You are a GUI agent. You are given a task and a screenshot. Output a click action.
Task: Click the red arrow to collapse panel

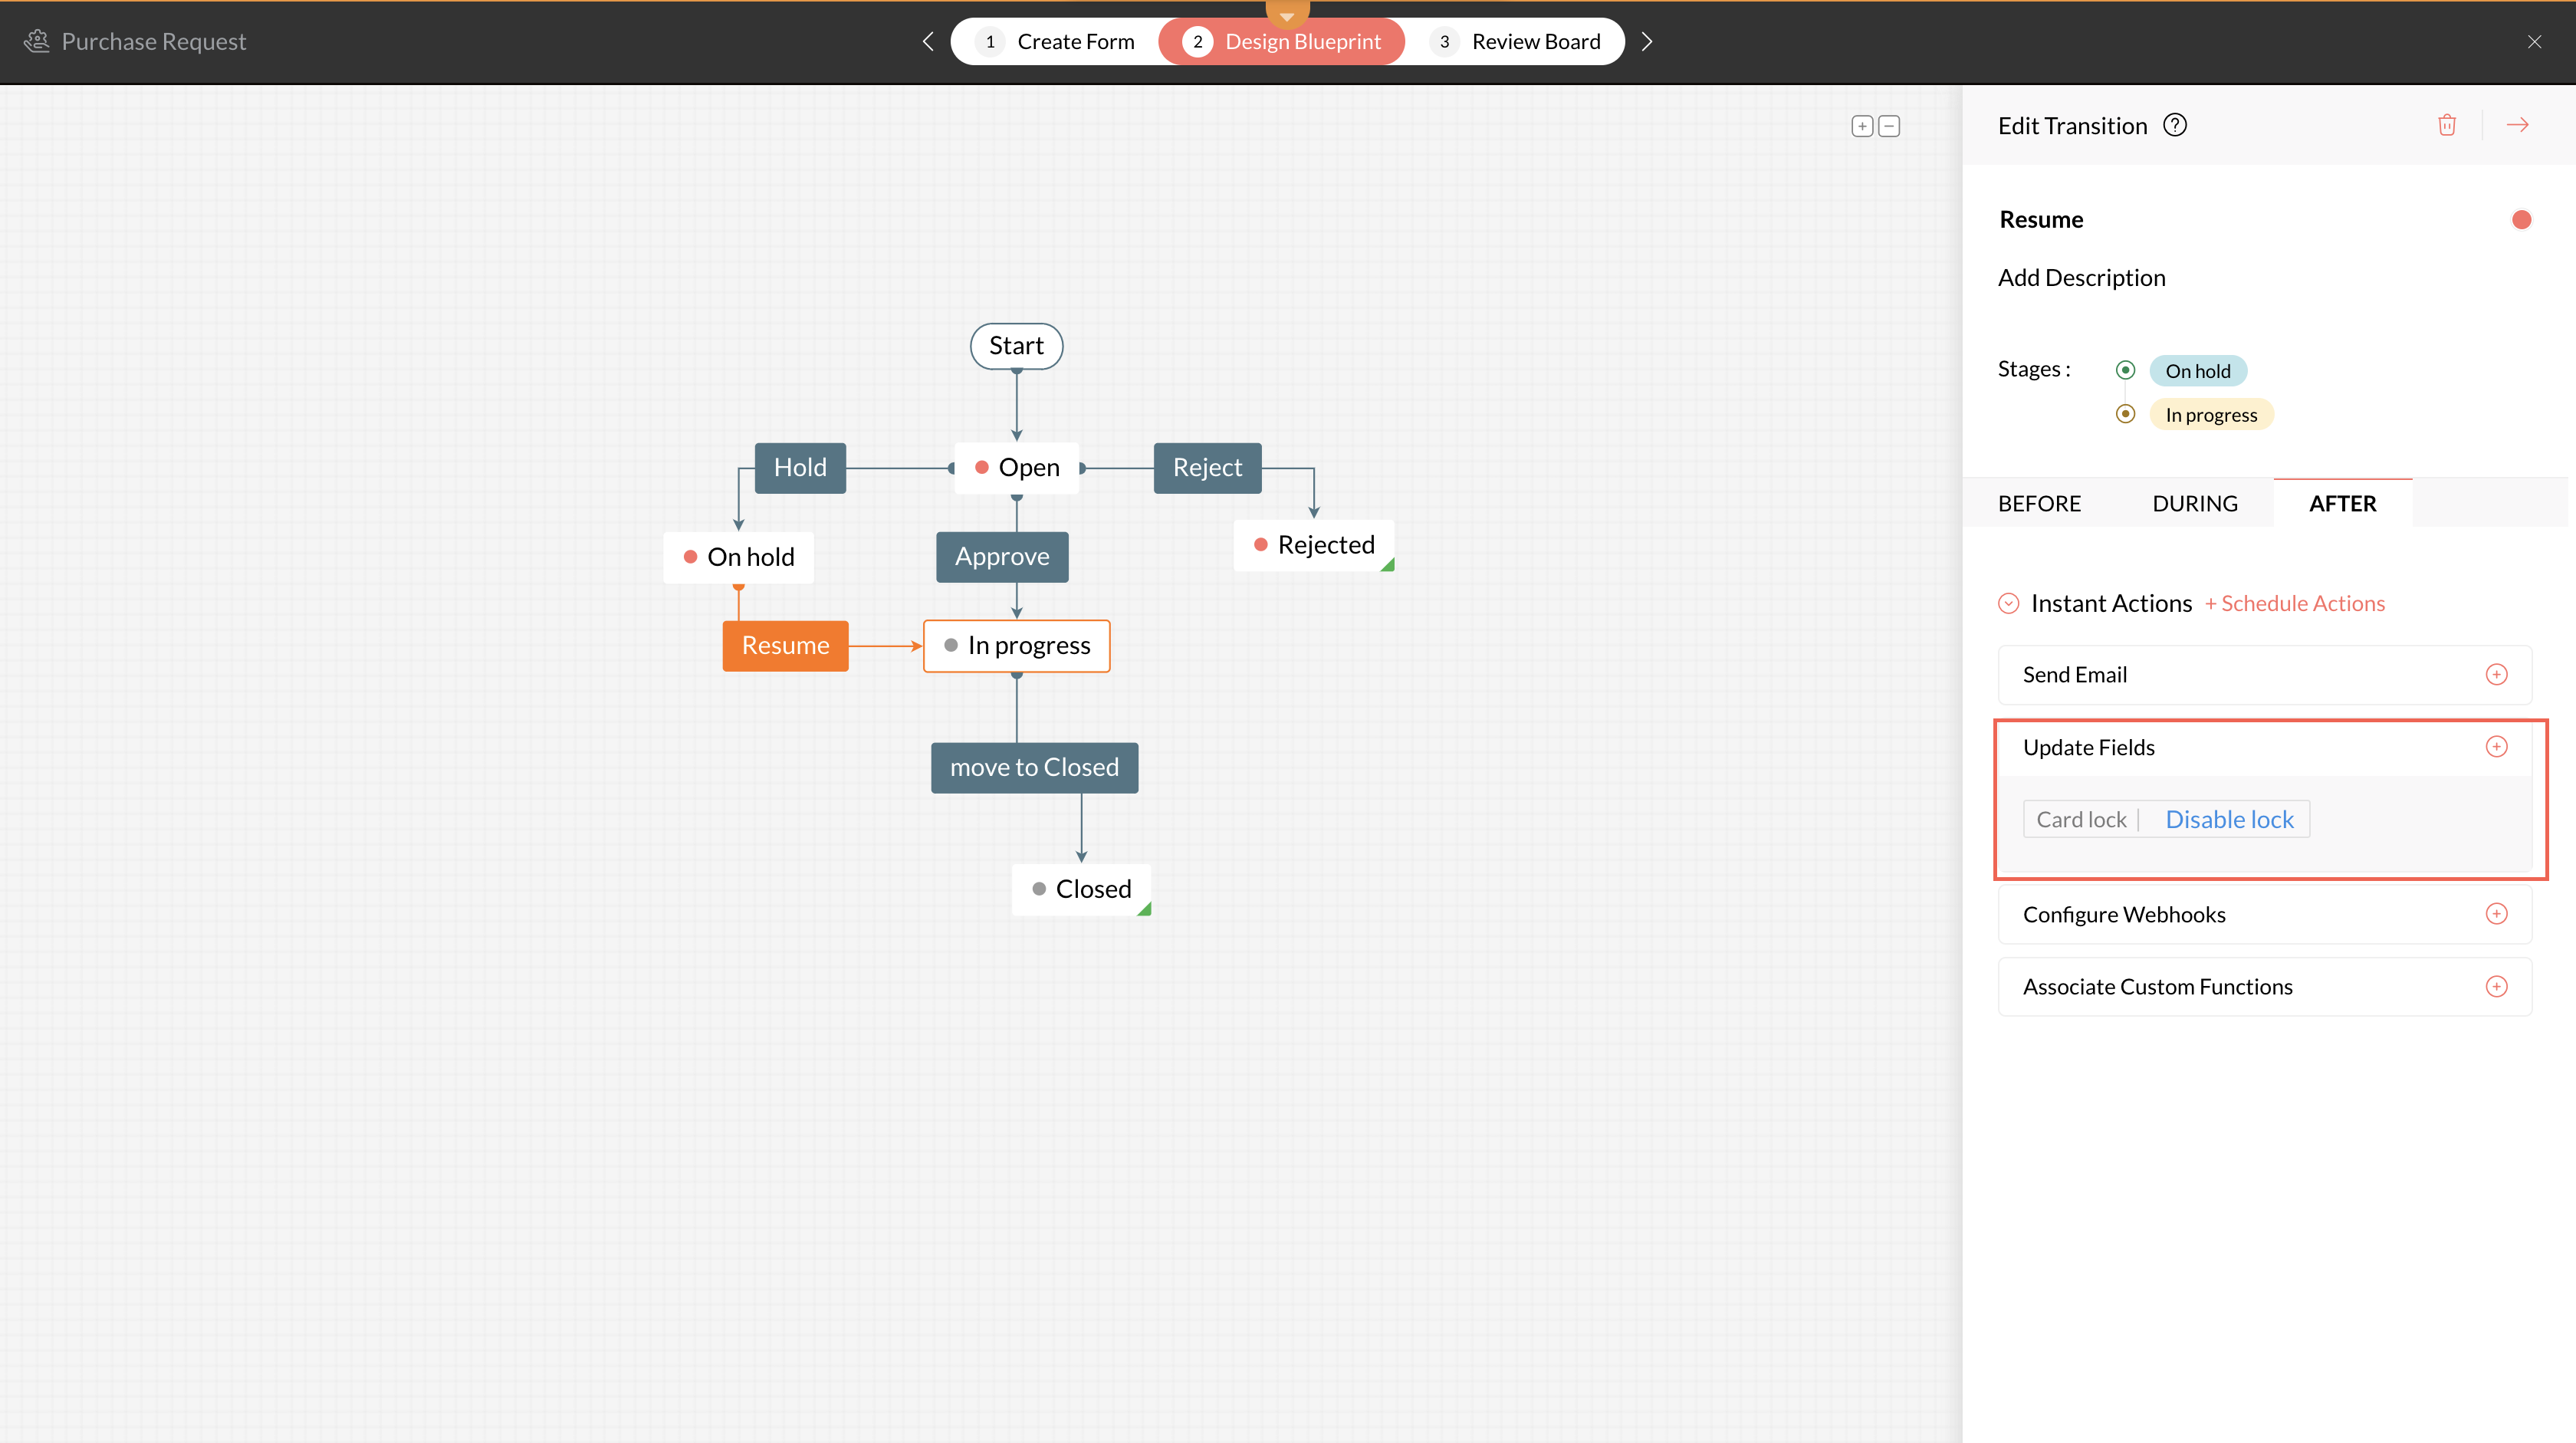pyautogui.click(x=2517, y=125)
